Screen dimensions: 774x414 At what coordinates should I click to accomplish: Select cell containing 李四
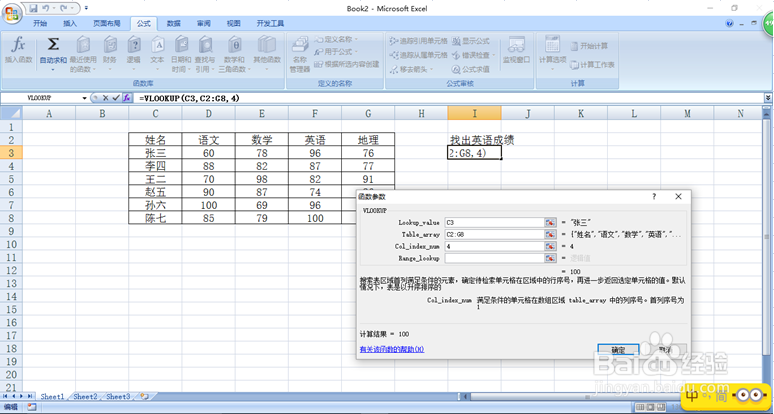coord(155,166)
